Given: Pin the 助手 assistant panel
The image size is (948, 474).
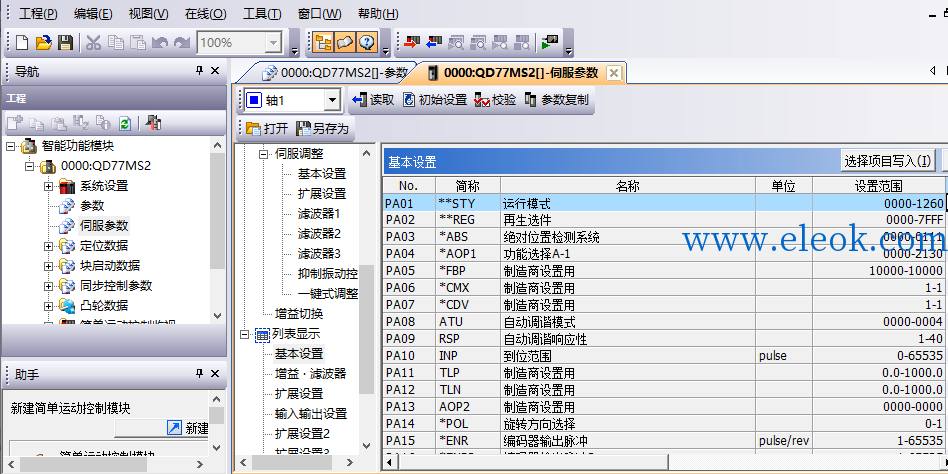Looking at the screenshot, I should click(x=199, y=374).
